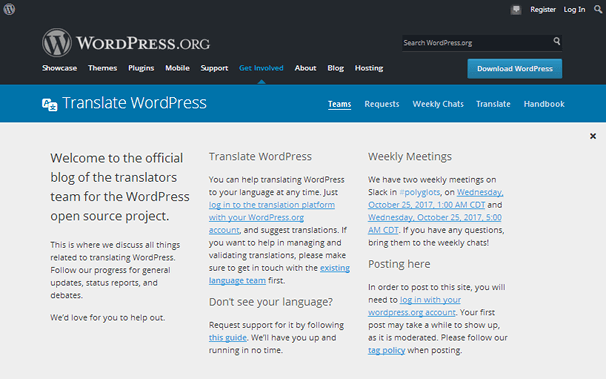Screen dimensions: 606x379
Task: Open the tag policy link
Action: click(x=386, y=350)
